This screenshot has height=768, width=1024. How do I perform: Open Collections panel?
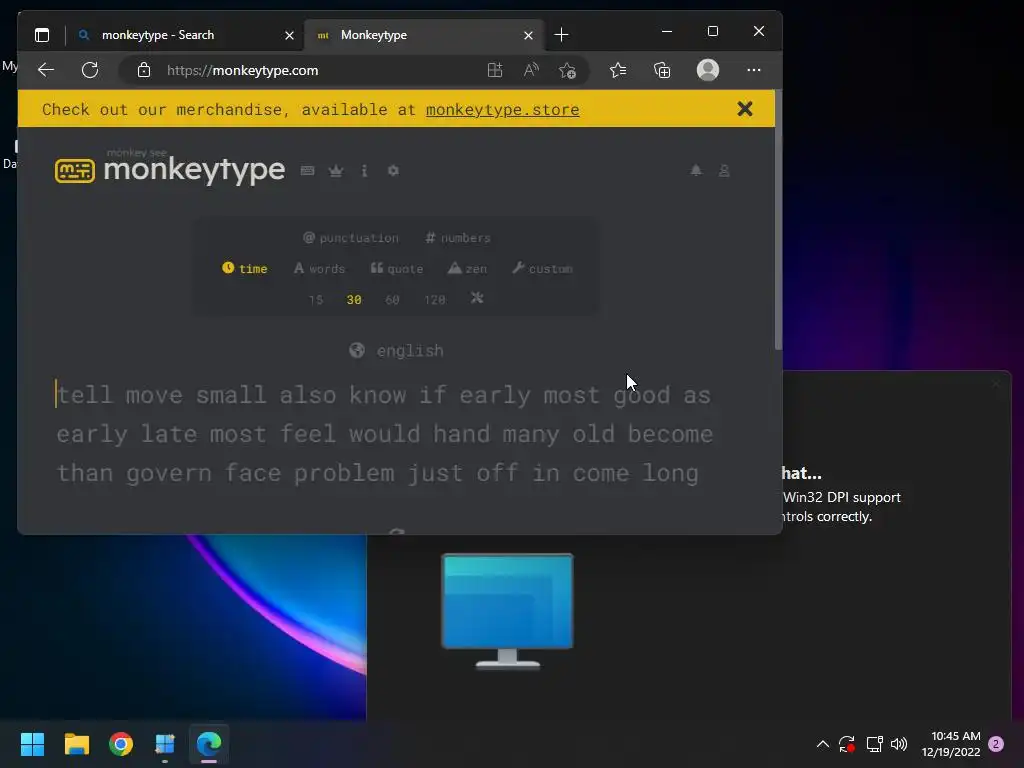(662, 70)
